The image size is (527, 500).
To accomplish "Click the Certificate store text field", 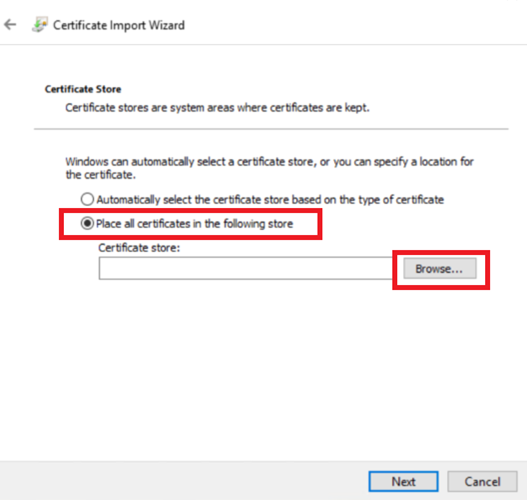I will [246, 268].
